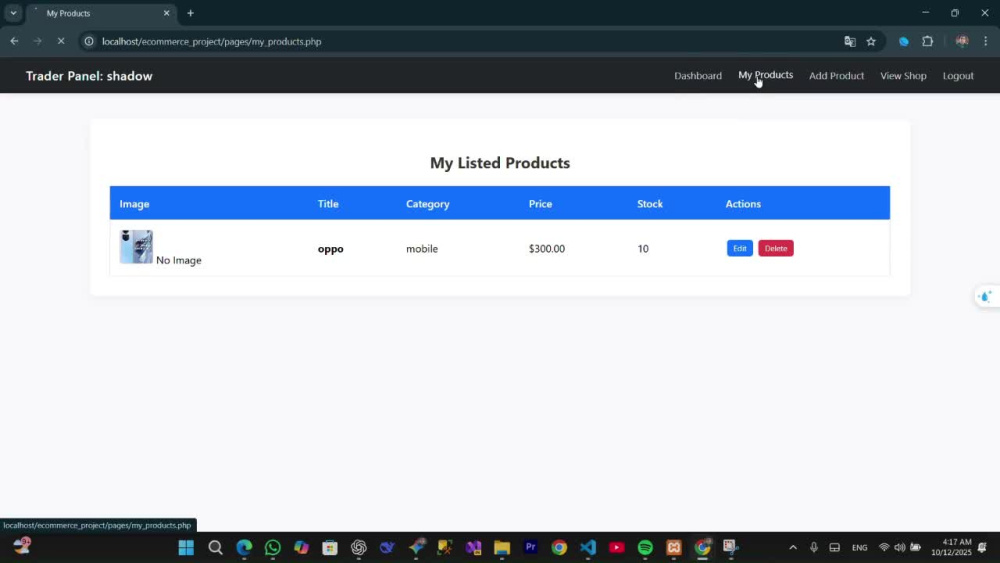Click the Image column header
This screenshot has height=563, width=1000.
[134, 204]
